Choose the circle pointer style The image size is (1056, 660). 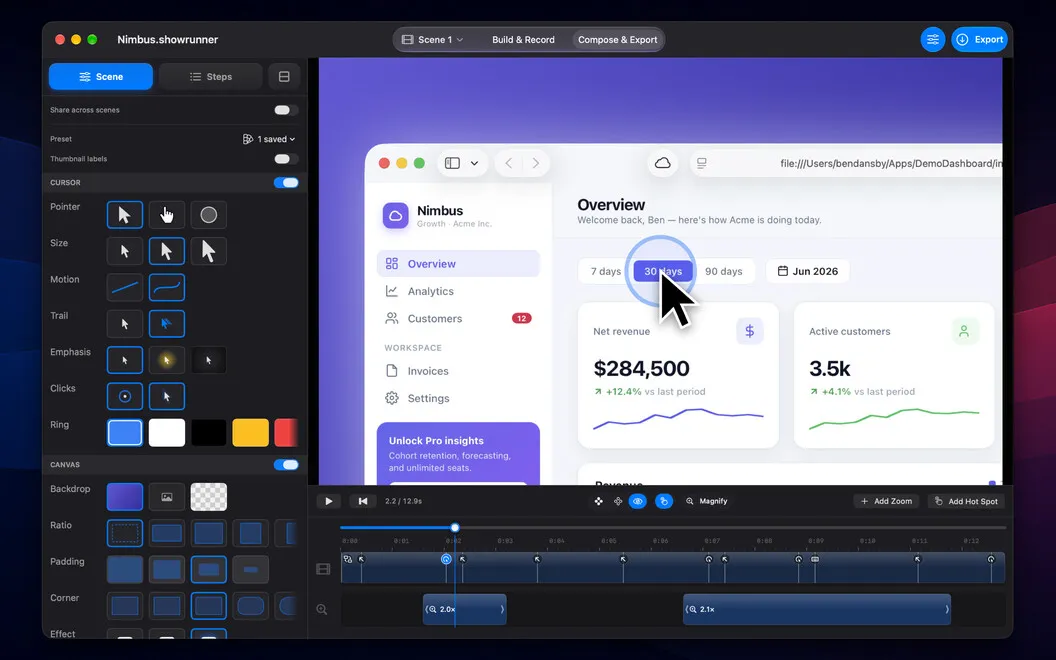click(209, 215)
